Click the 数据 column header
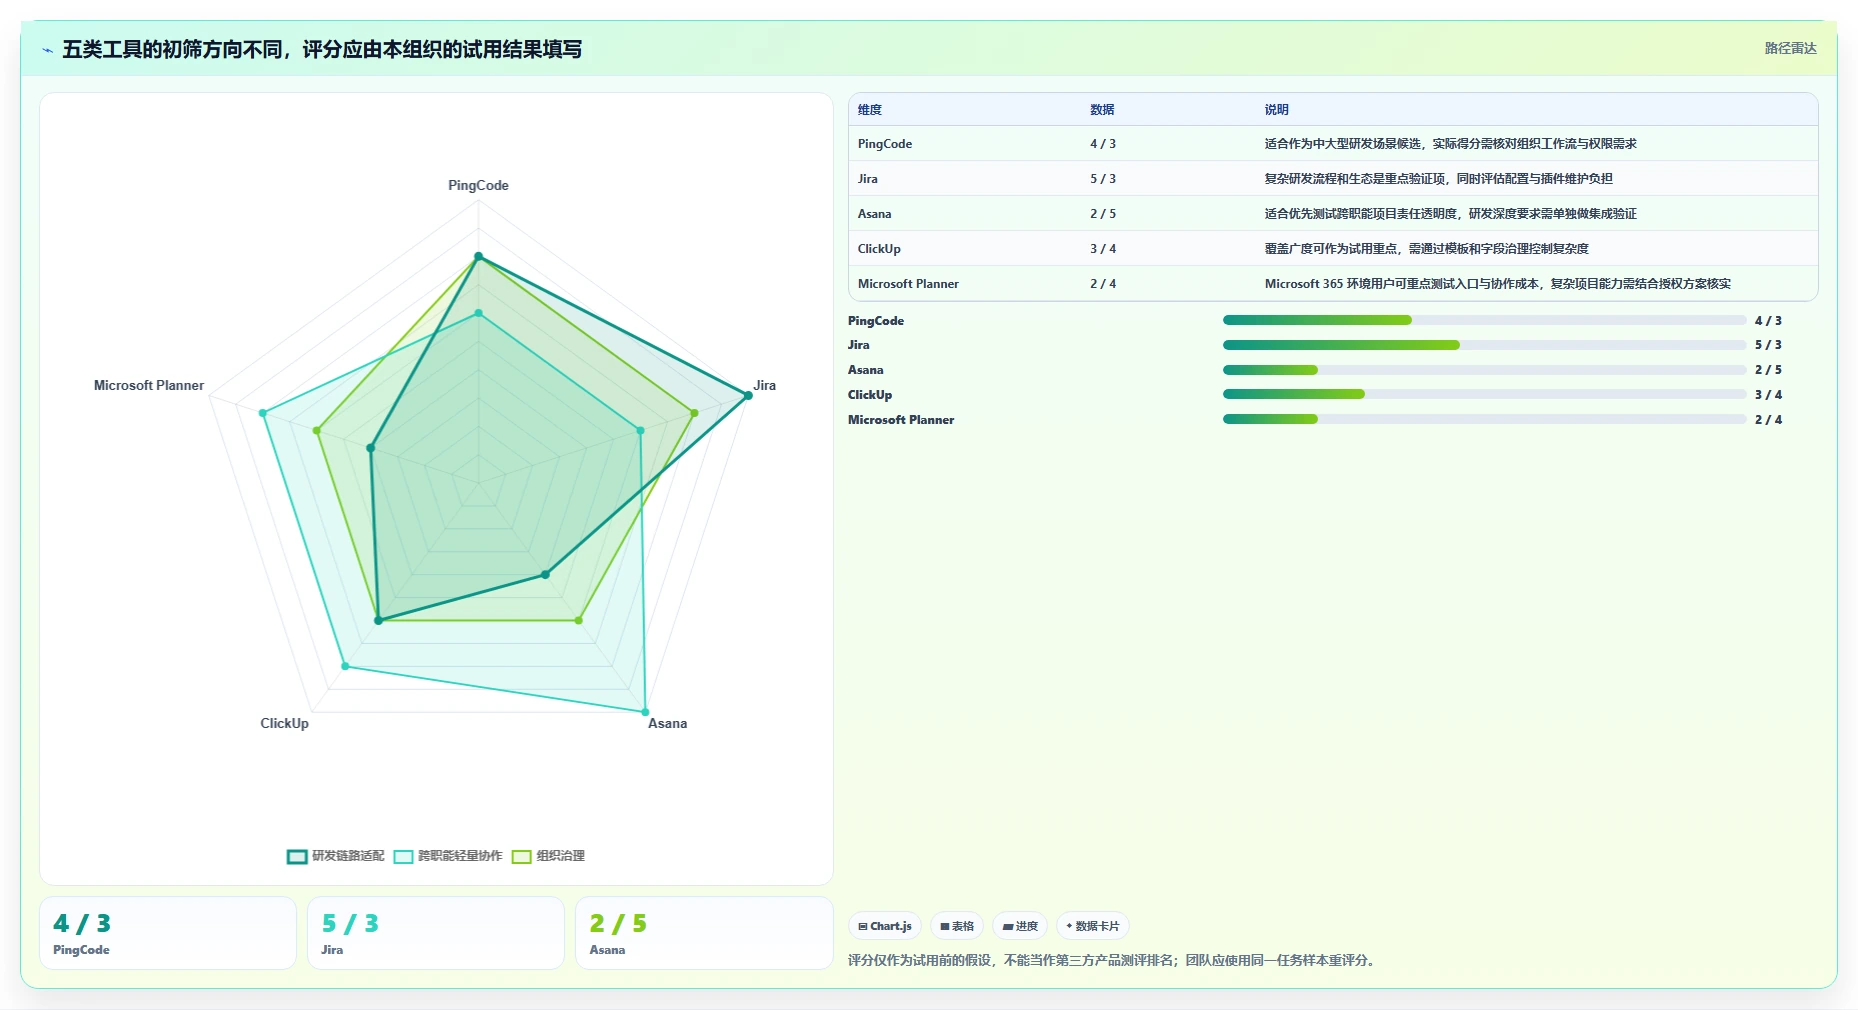This screenshot has width=1858, height=1010. click(x=1102, y=110)
